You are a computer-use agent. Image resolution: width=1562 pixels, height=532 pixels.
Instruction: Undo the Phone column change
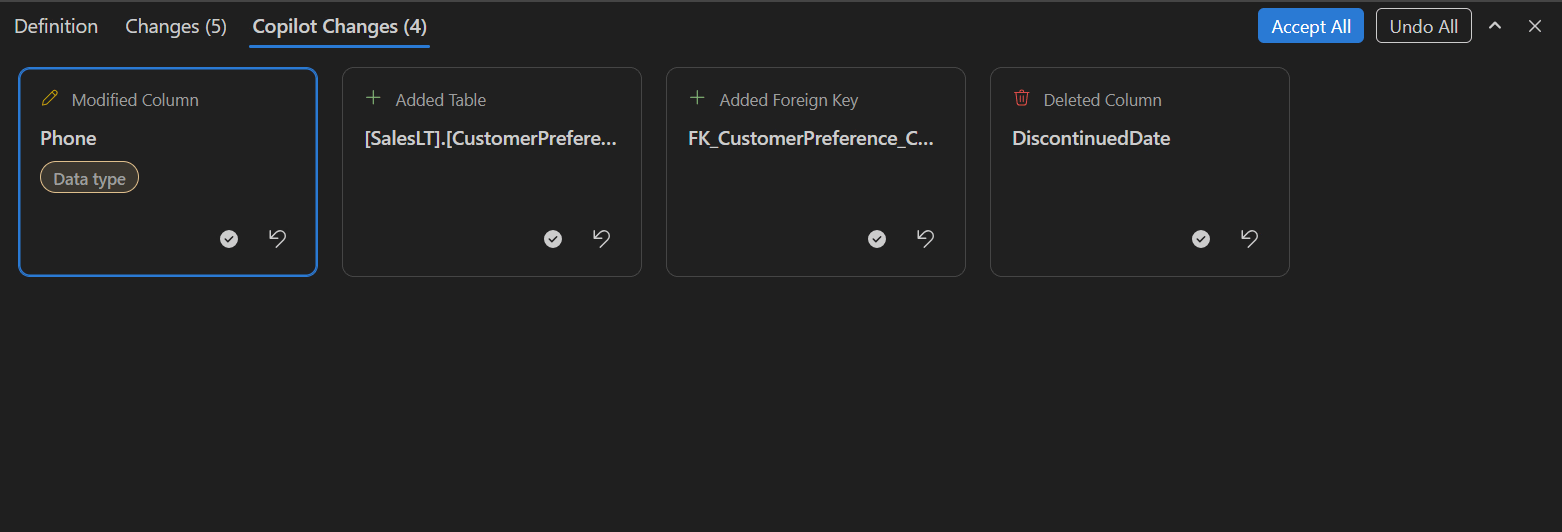pyautogui.click(x=277, y=239)
